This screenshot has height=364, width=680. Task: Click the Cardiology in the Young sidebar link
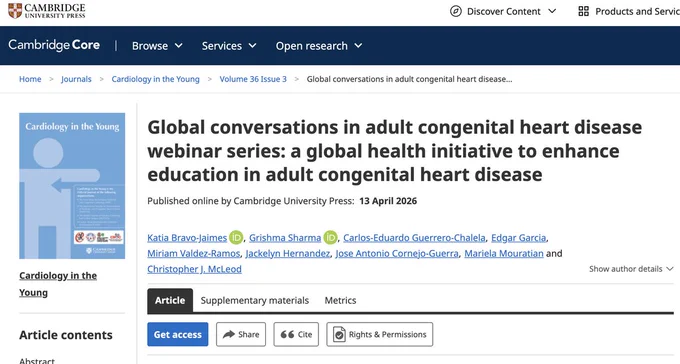(x=58, y=284)
